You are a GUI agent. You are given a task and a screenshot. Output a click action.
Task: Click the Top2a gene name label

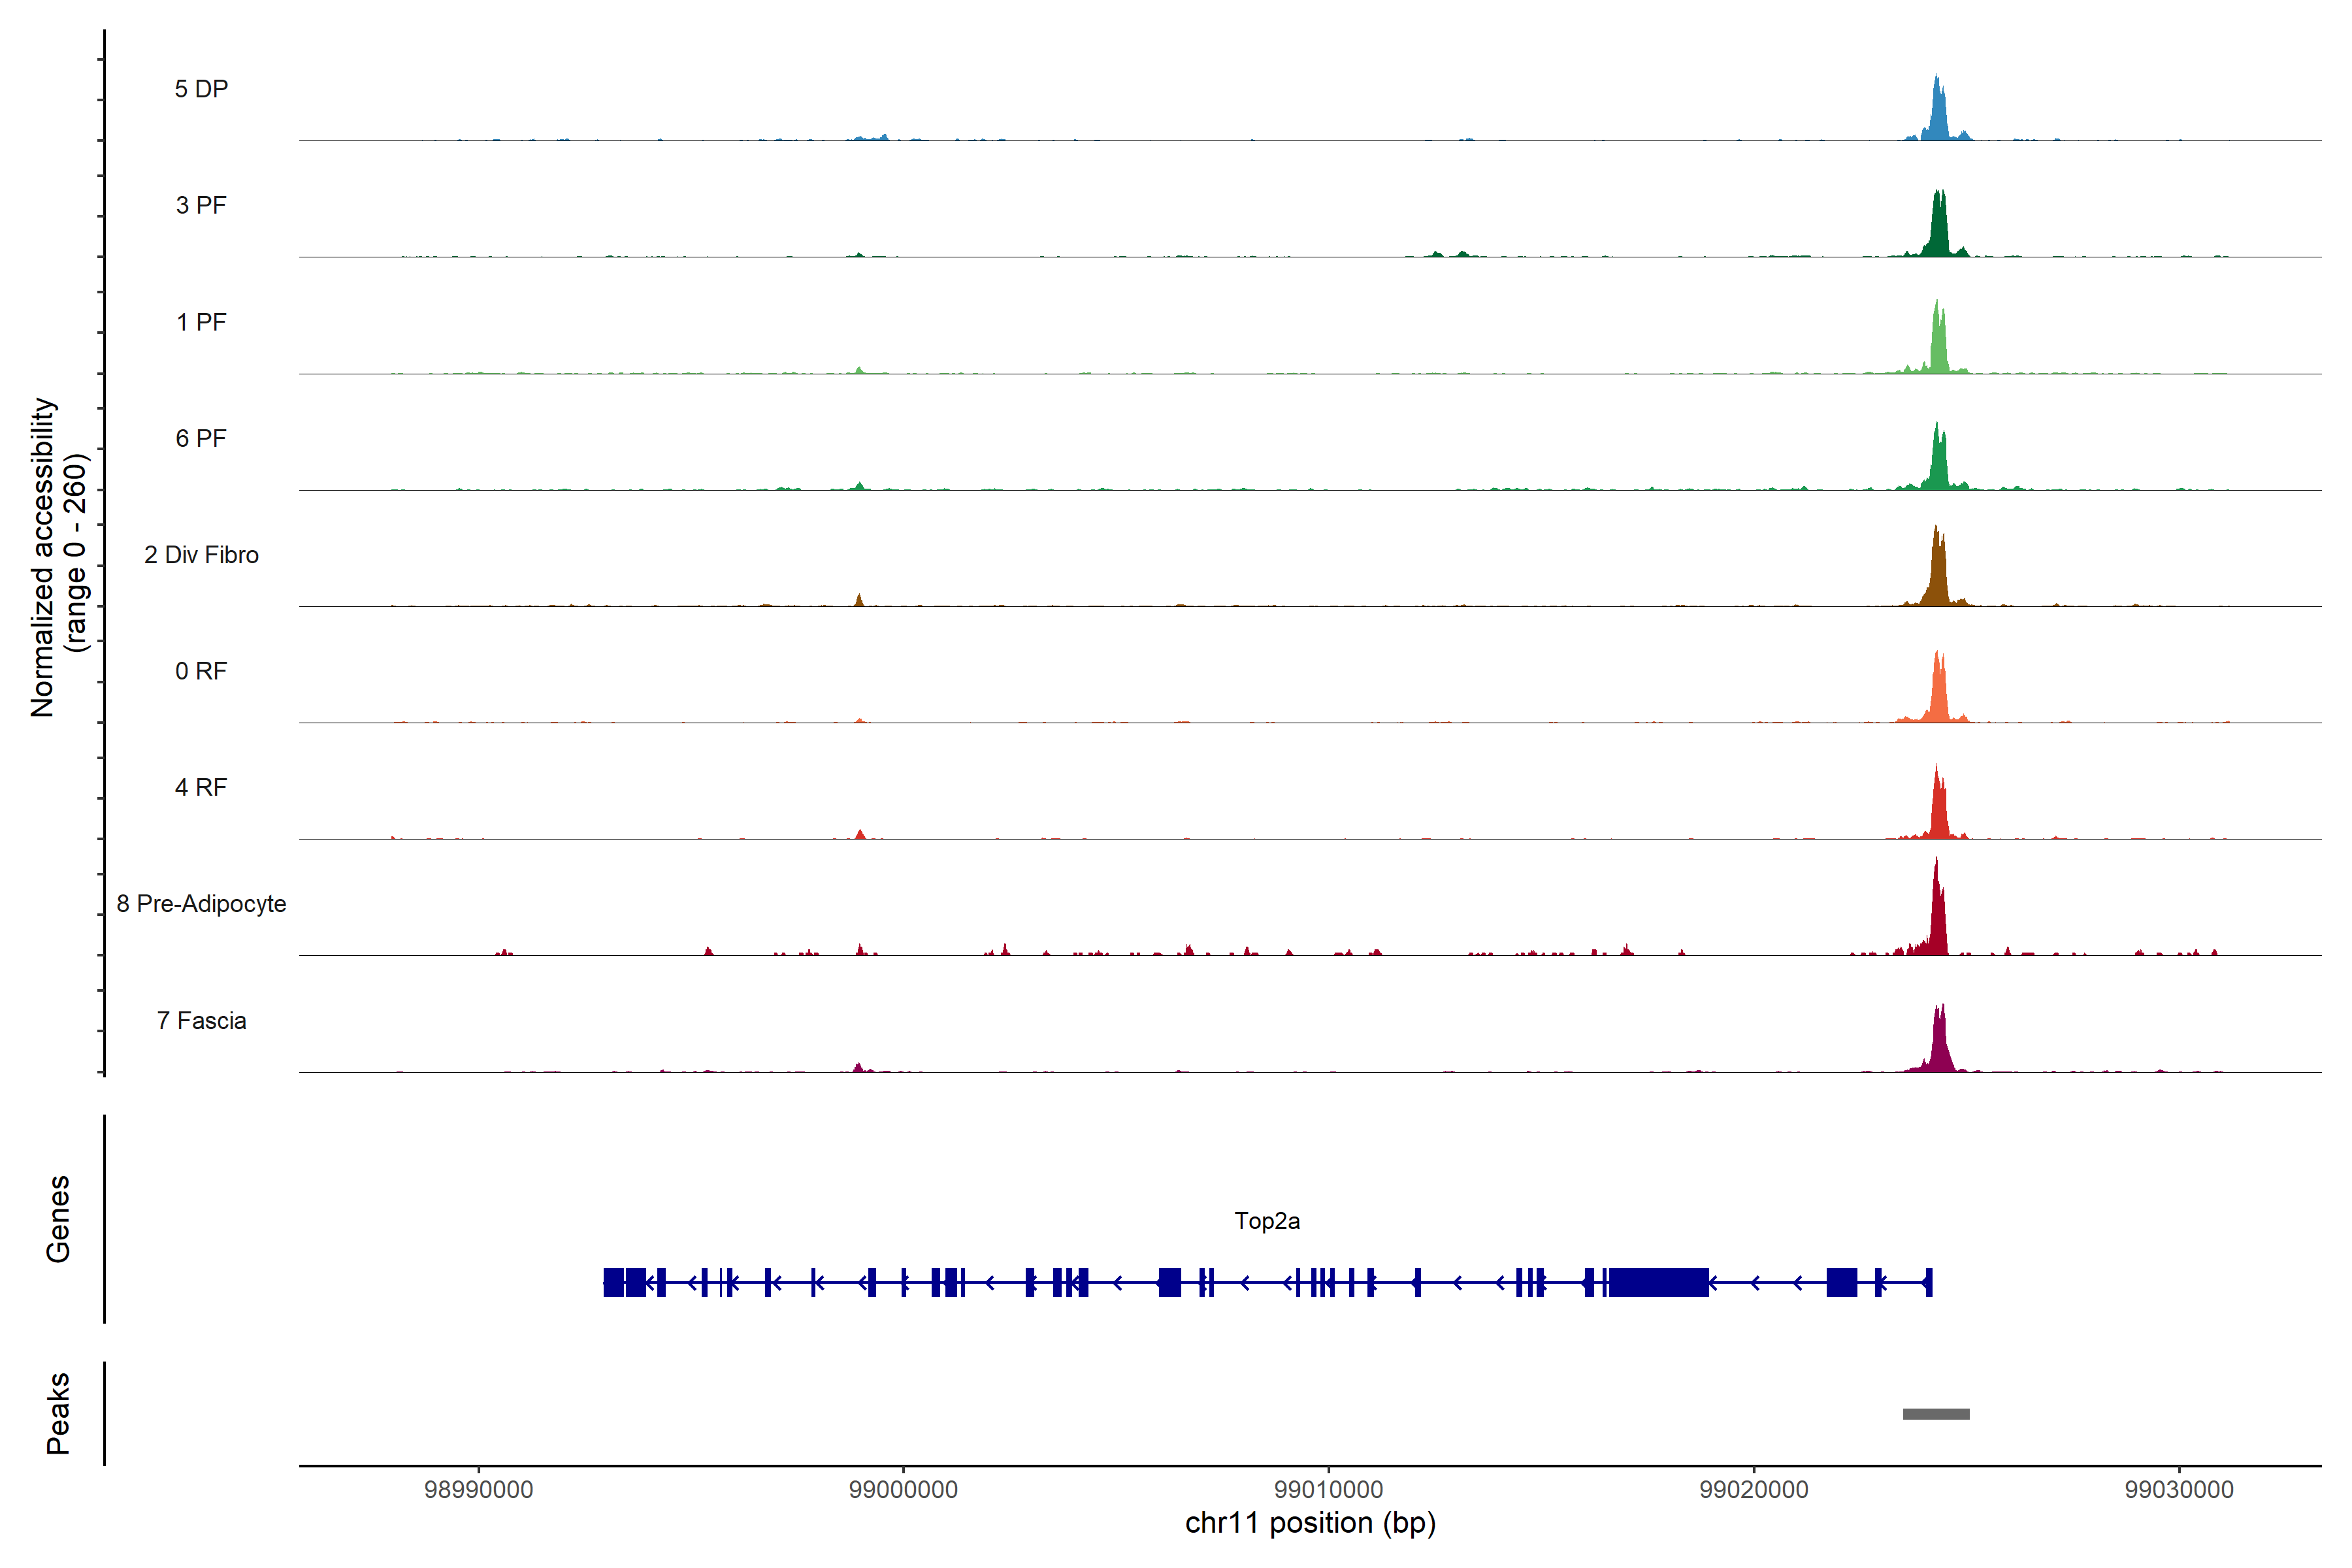coord(1266,1221)
